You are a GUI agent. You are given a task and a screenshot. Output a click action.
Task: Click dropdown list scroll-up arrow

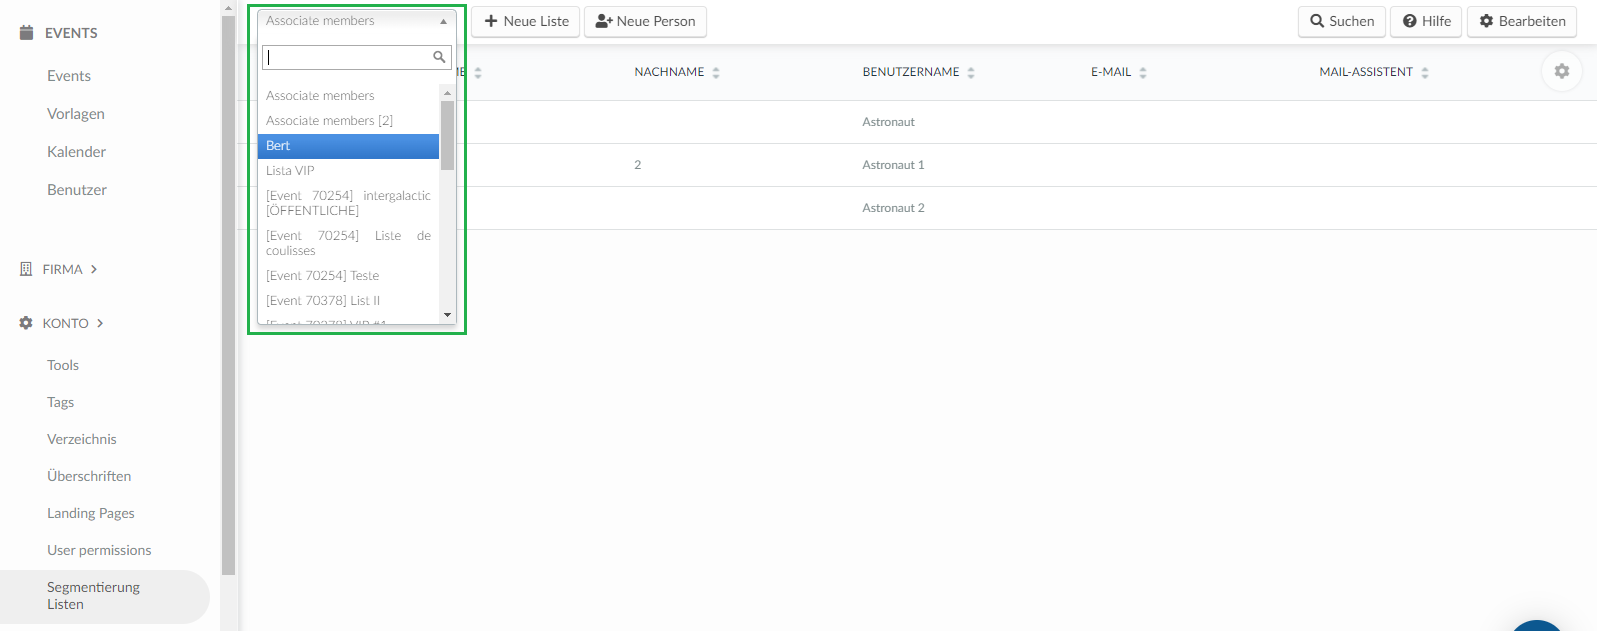pyautogui.click(x=447, y=92)
